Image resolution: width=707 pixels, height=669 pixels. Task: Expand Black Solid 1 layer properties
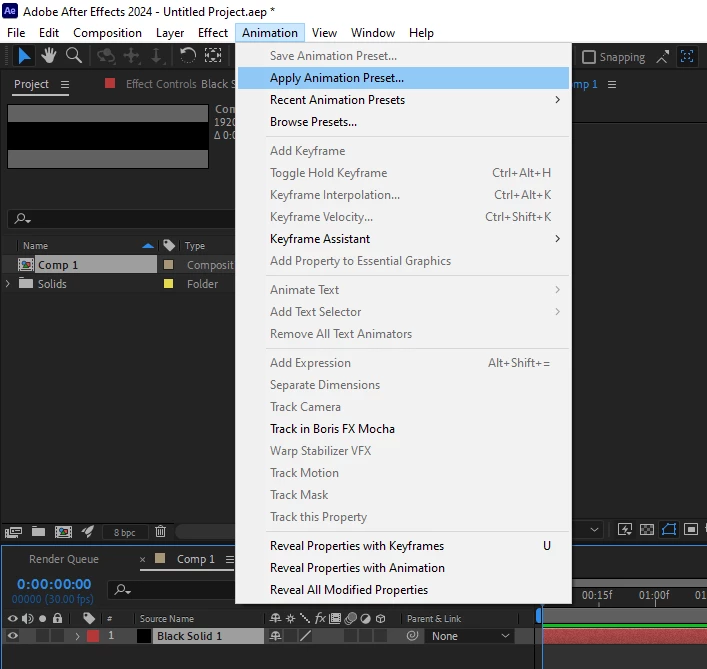point(77,636)
